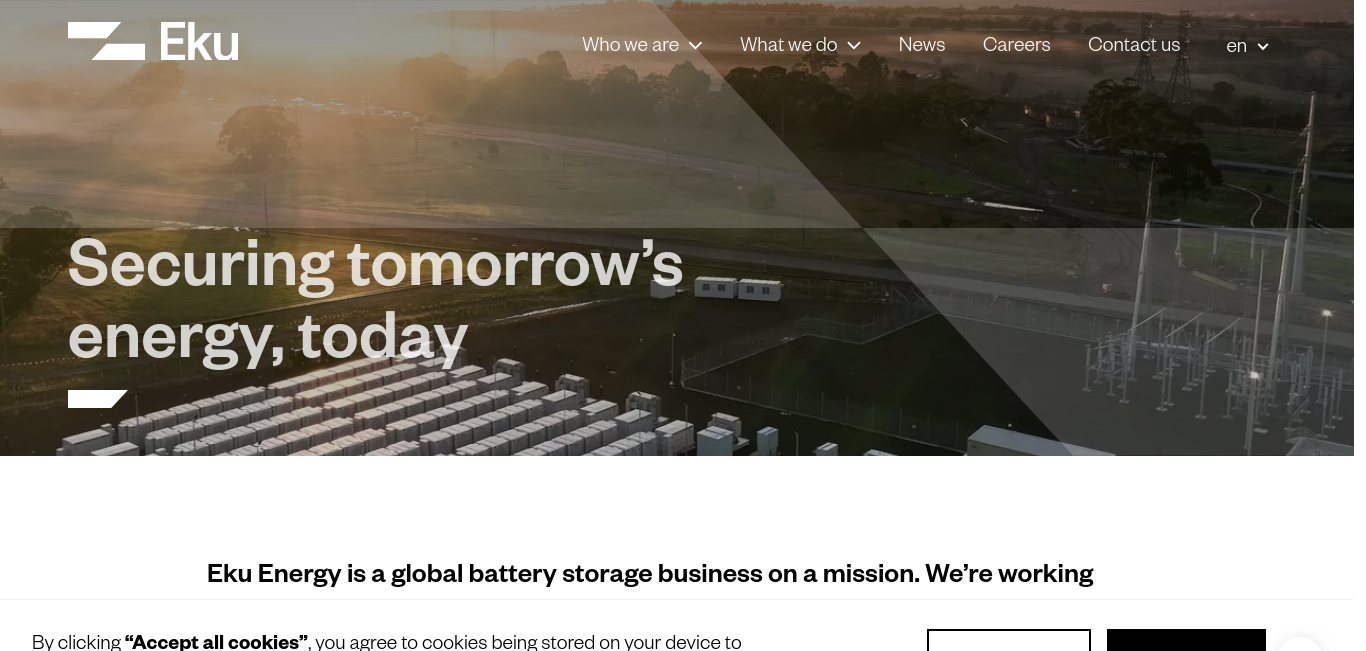Viewport: 1366px width, 651px height.
Task: Click the arrow next to en
Action: coord(1263,47)
